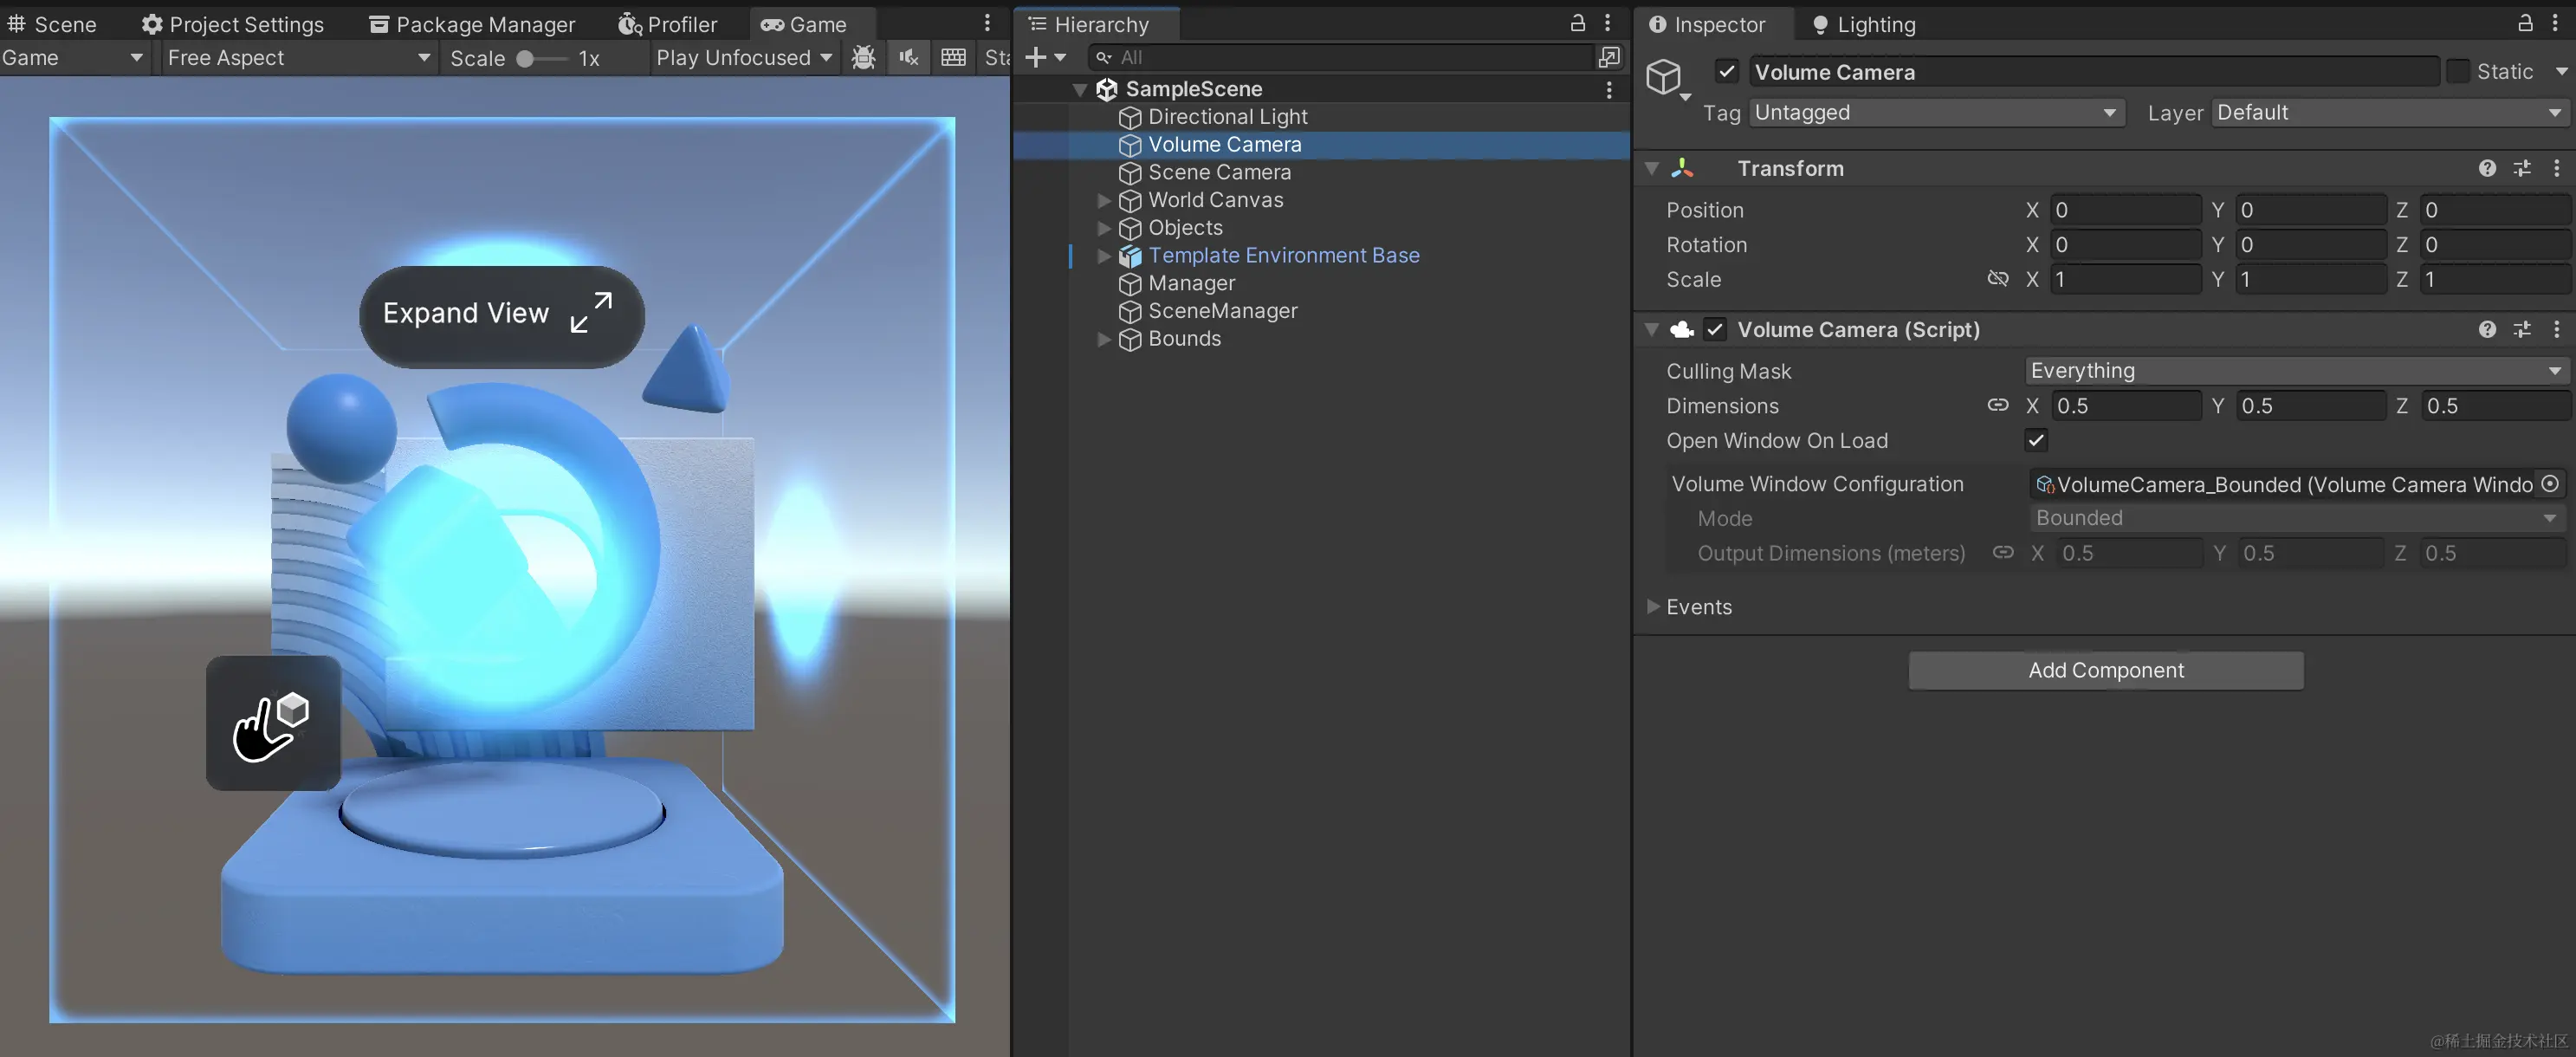Screen dimensions: 2576x1057
Task: Click the Game view Scale slider handle
Action: coord(525,58)
